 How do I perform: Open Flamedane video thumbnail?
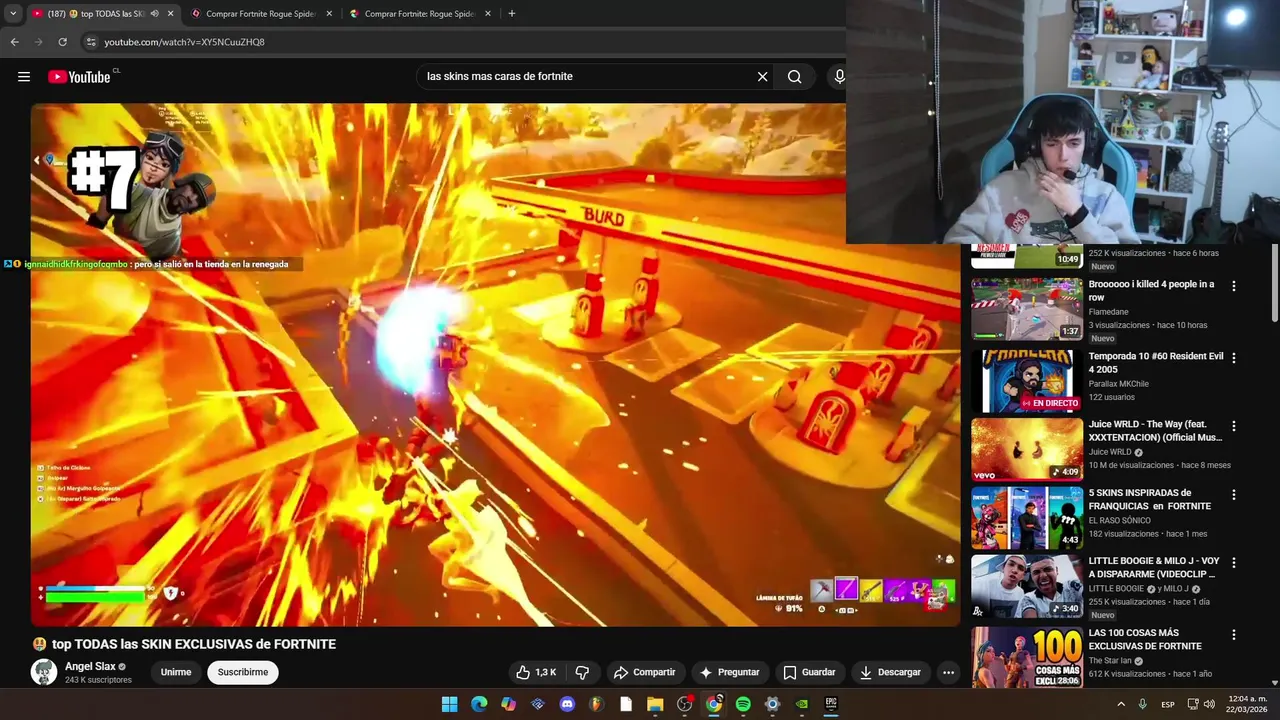click(1027, 309)
